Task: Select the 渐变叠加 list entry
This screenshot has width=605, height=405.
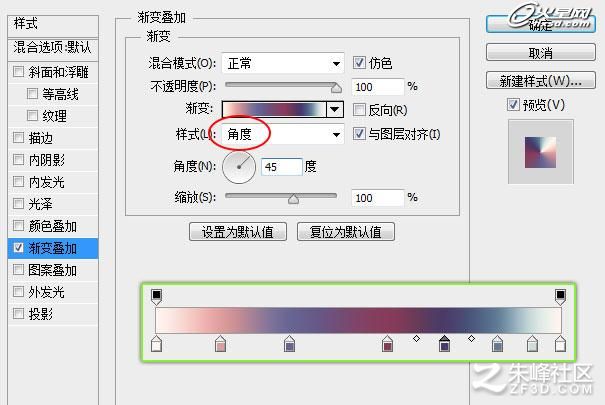Action: (x=53, y=248)
